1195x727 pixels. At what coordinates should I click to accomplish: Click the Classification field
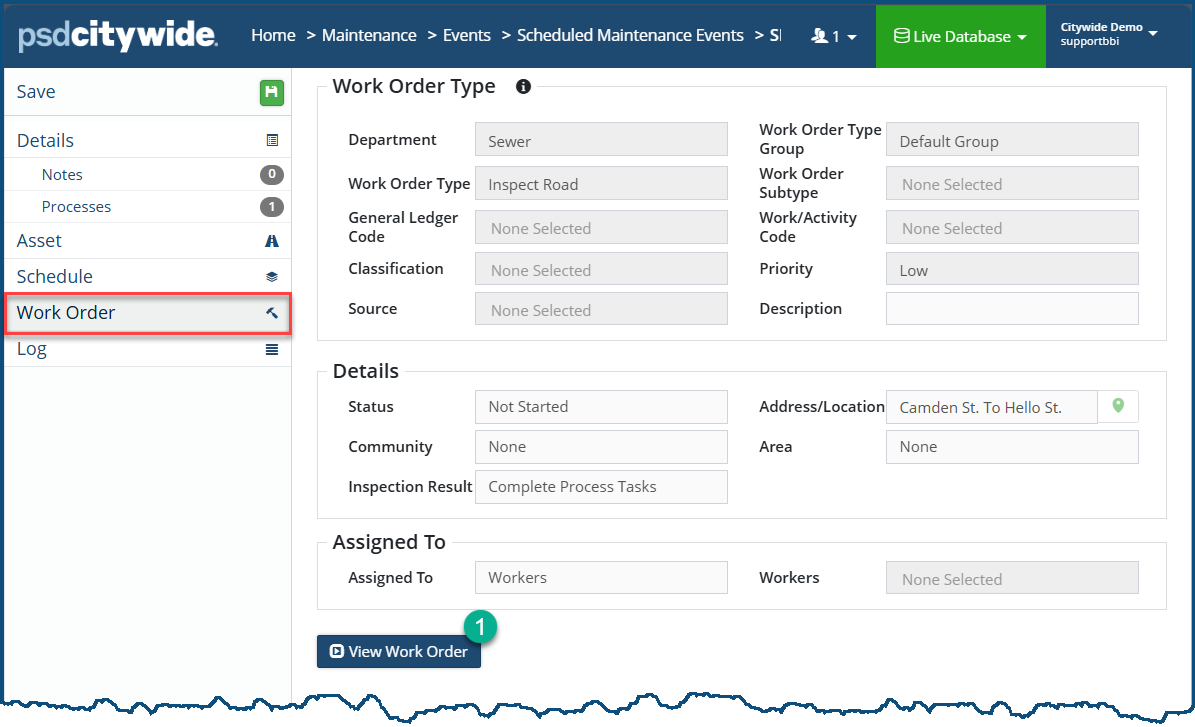(x=601, y=269)
